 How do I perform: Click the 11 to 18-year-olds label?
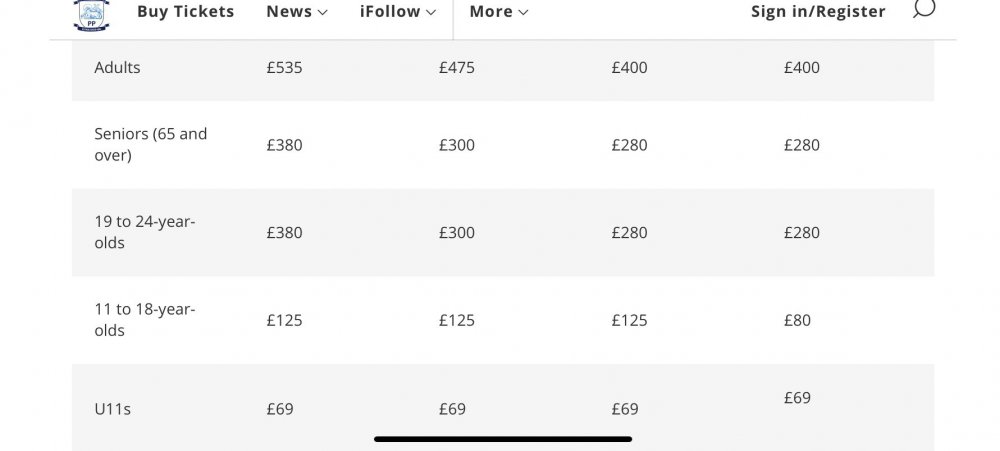144,320
